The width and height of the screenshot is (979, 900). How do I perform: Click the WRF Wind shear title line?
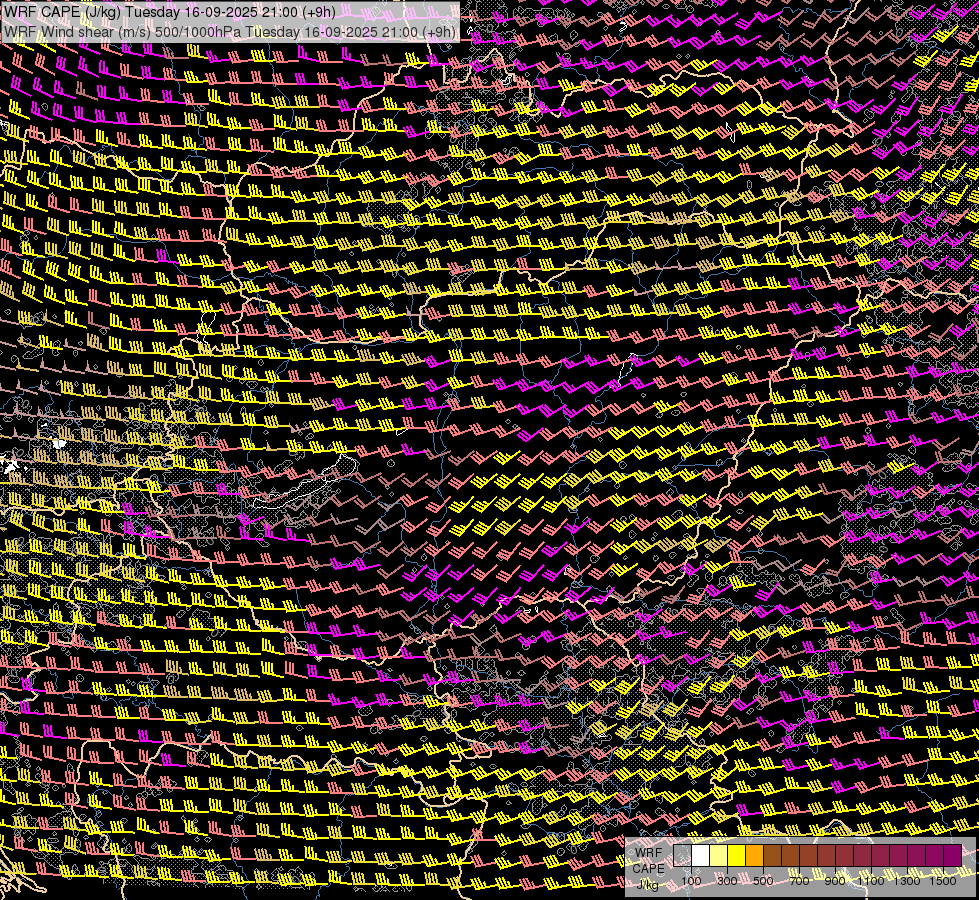coord(230,32)
